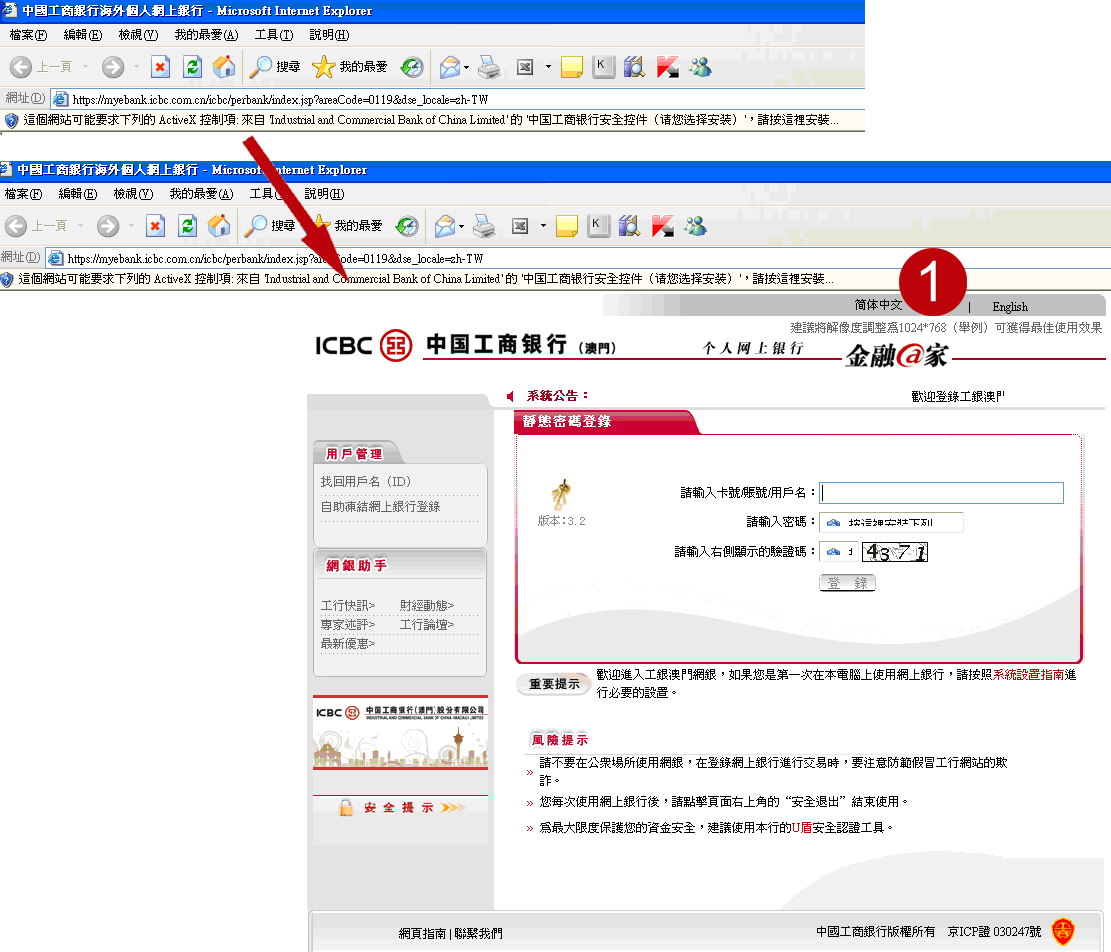Open the 財經動態 link
Screen dimensions: 1111x952
pyautogui.click(x=427, y=606)
